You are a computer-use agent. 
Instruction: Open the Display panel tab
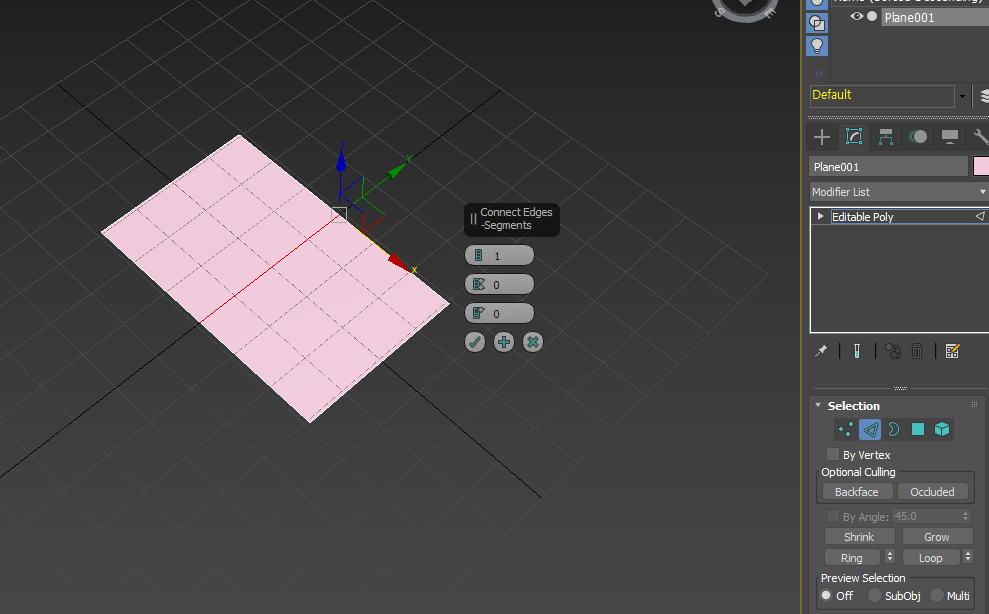point(950,137)
